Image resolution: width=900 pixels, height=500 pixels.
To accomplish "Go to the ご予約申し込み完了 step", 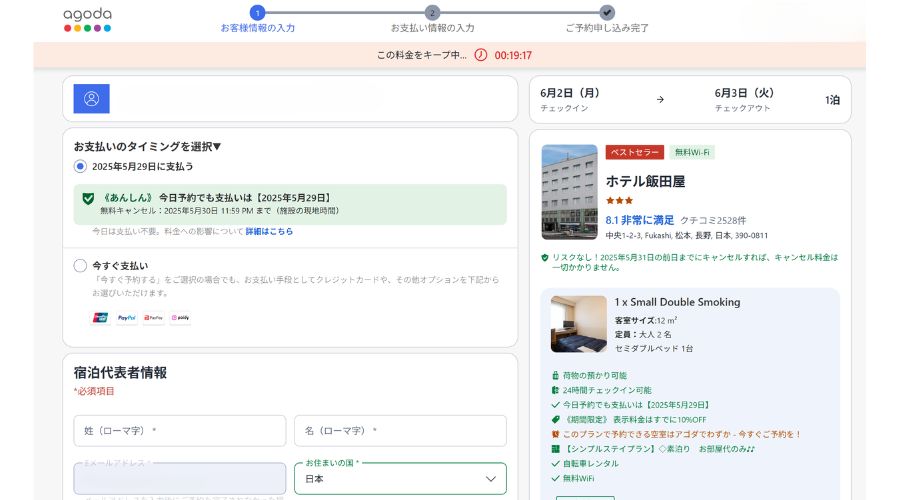I will click(607, 13).
